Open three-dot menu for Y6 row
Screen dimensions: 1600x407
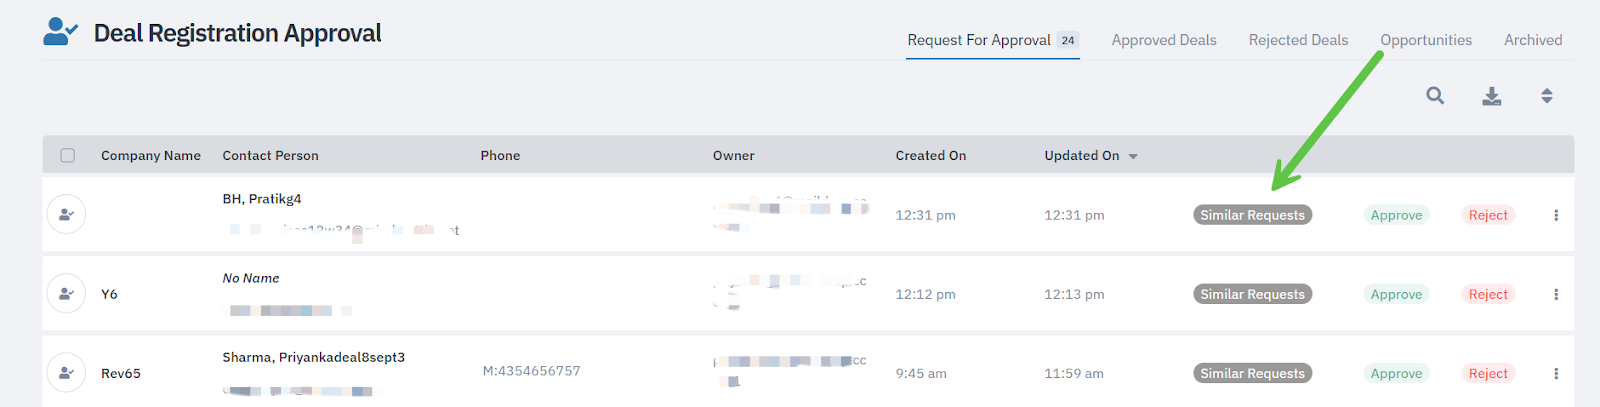point(1556,294)
